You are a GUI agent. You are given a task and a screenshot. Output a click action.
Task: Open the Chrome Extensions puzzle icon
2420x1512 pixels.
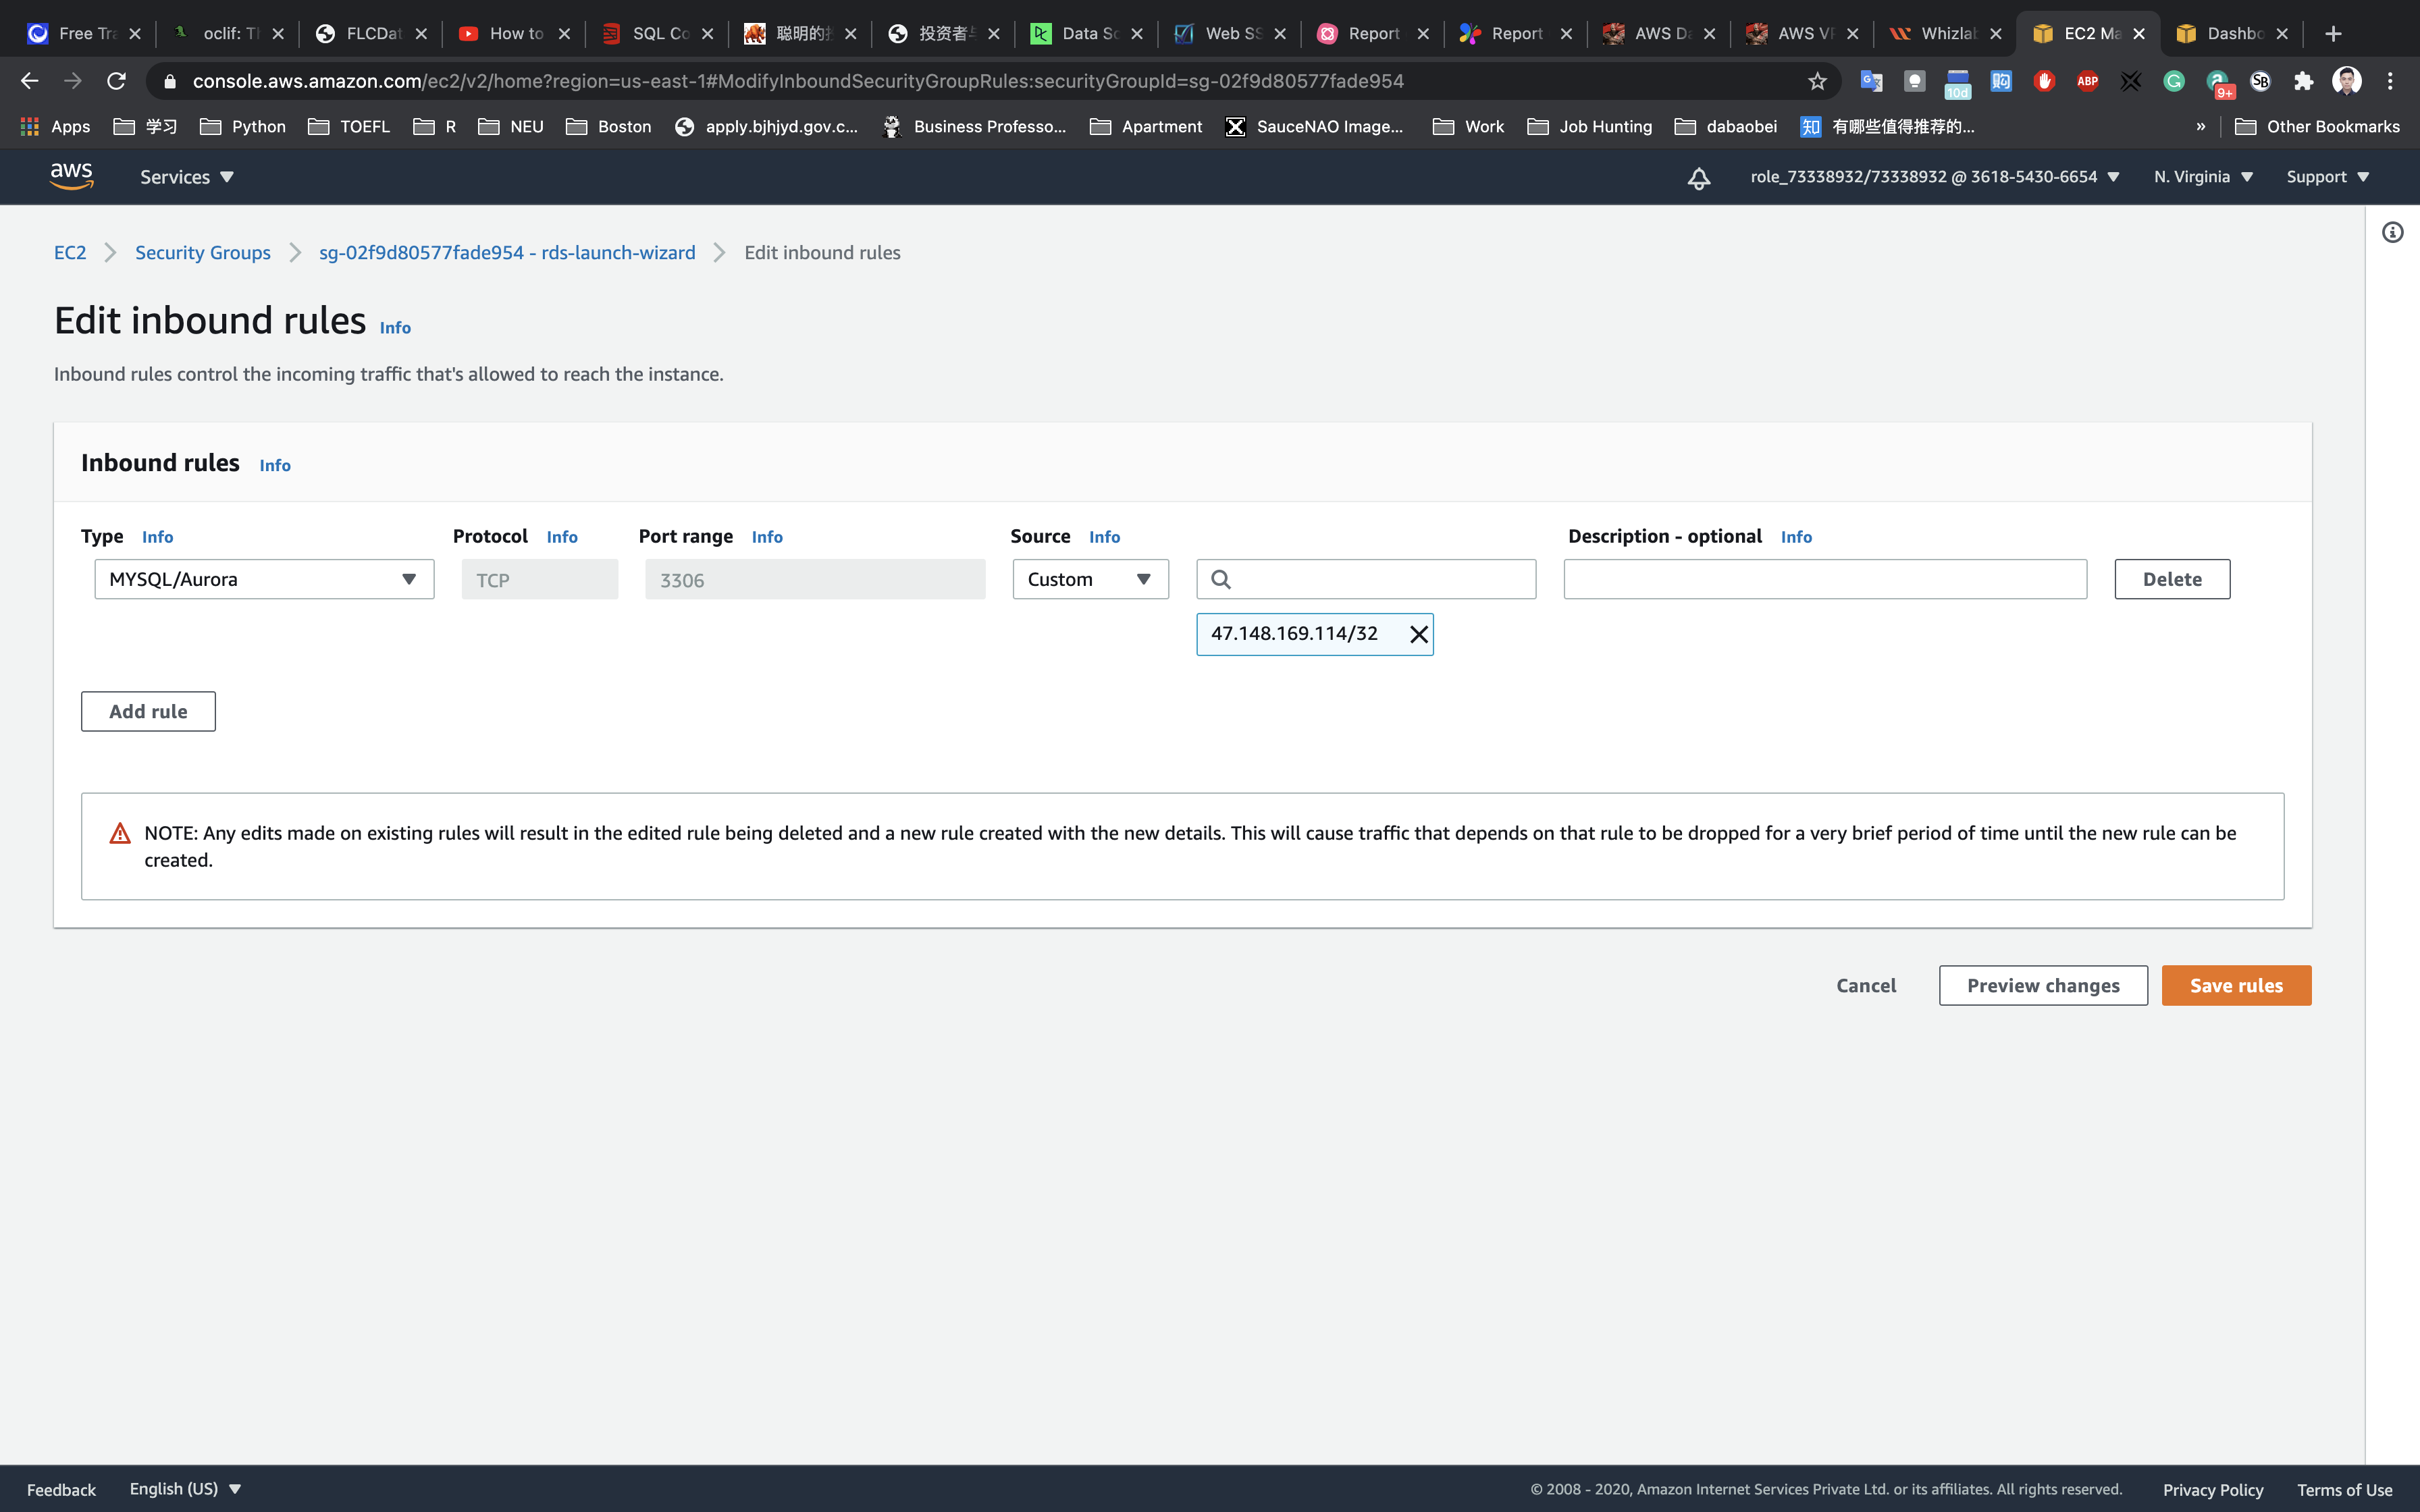2304,81
